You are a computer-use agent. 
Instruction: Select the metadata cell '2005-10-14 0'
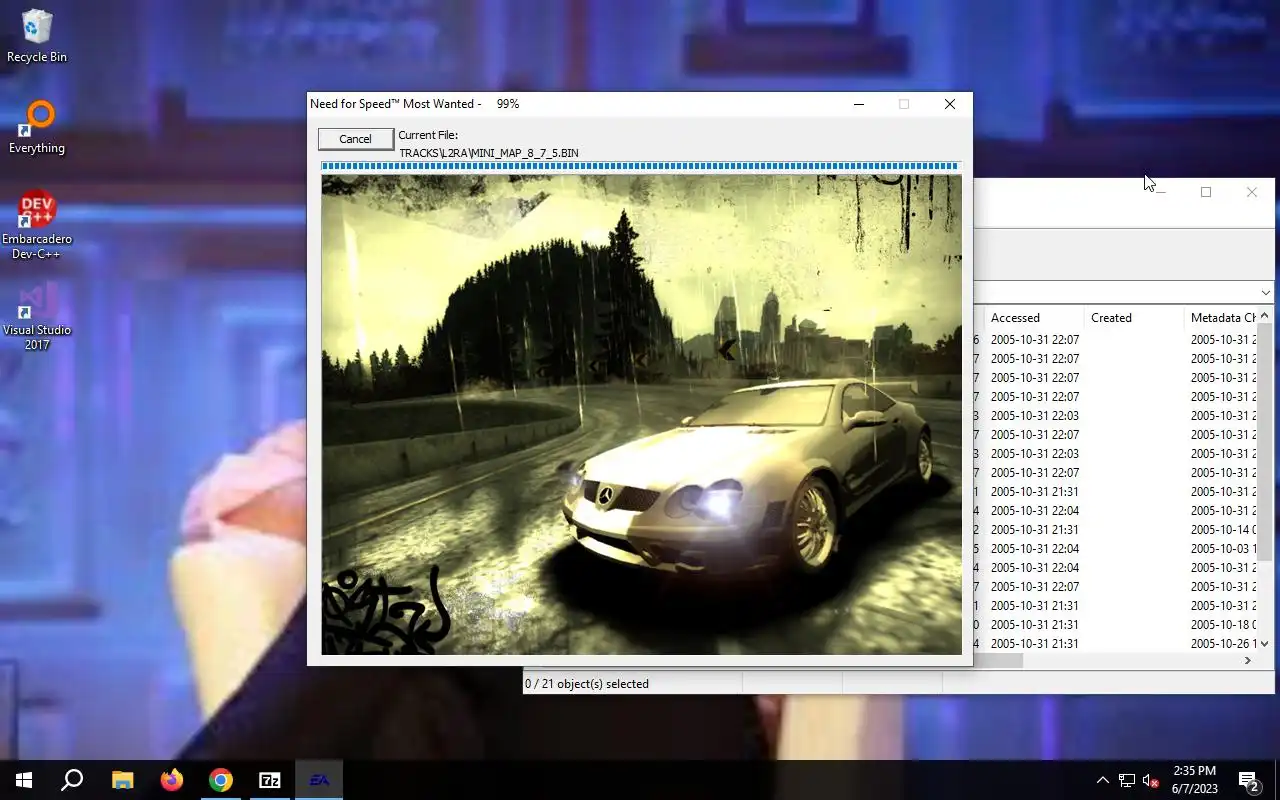[x=1223, y=529]
